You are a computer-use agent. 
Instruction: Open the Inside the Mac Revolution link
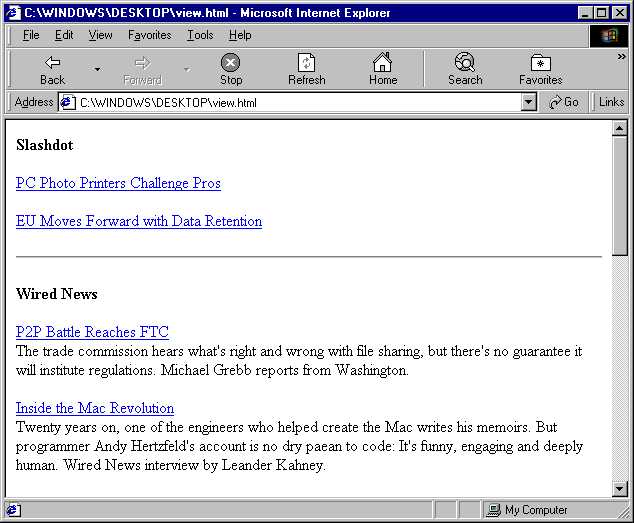95,408
